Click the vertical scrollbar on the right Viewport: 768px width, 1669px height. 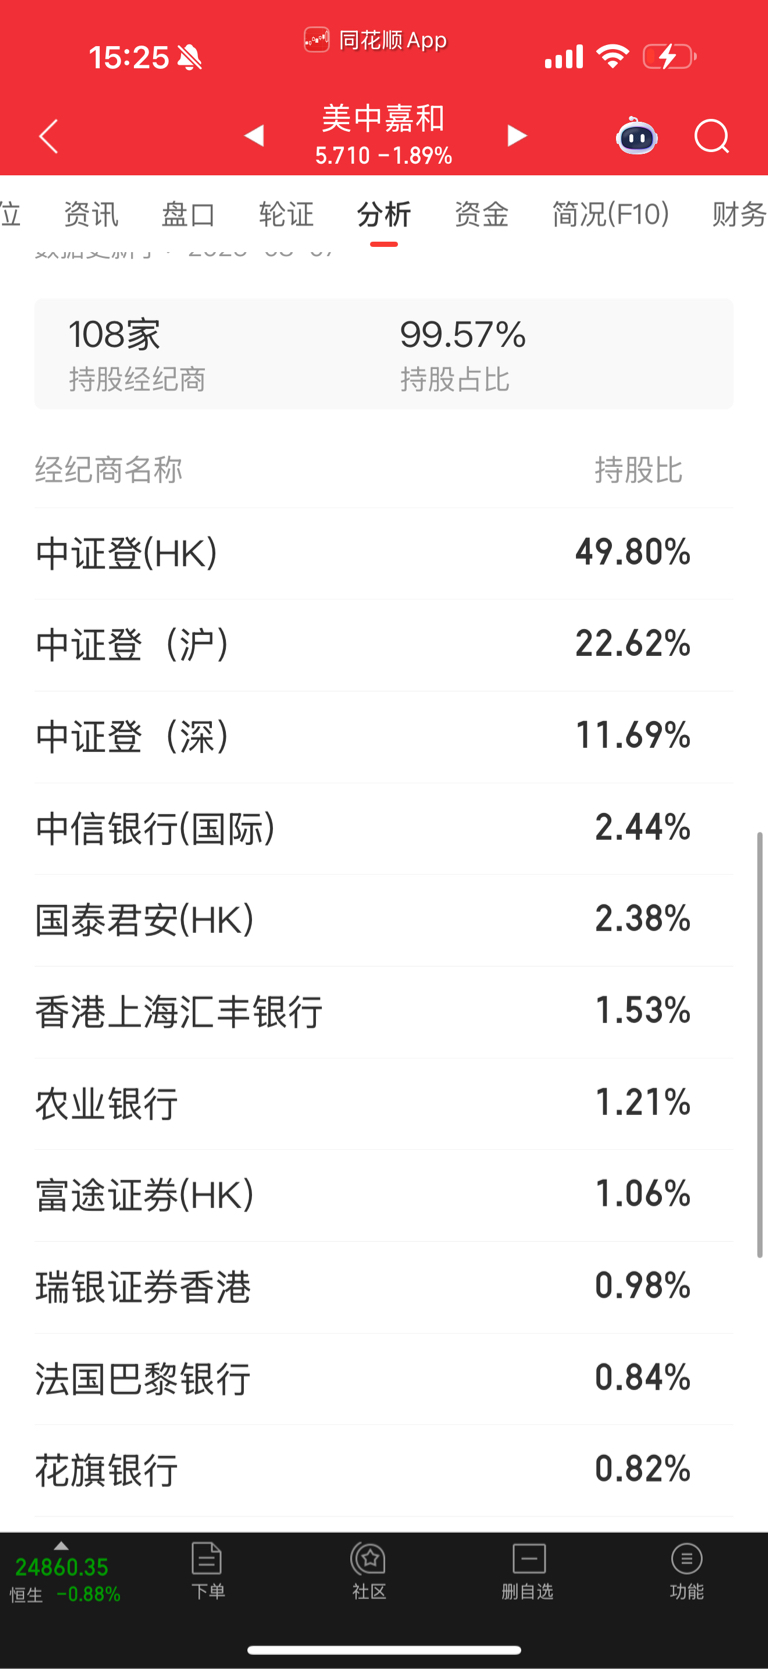[x=760, y=1044]
